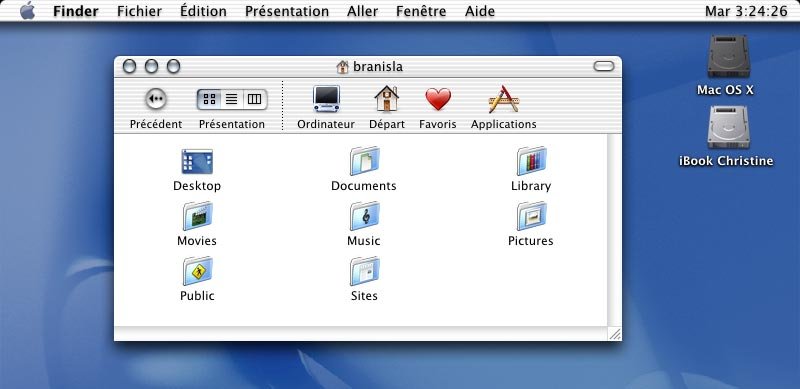Switch to list view mode
This screenshot has height=389, width=800.
(232, 99)
